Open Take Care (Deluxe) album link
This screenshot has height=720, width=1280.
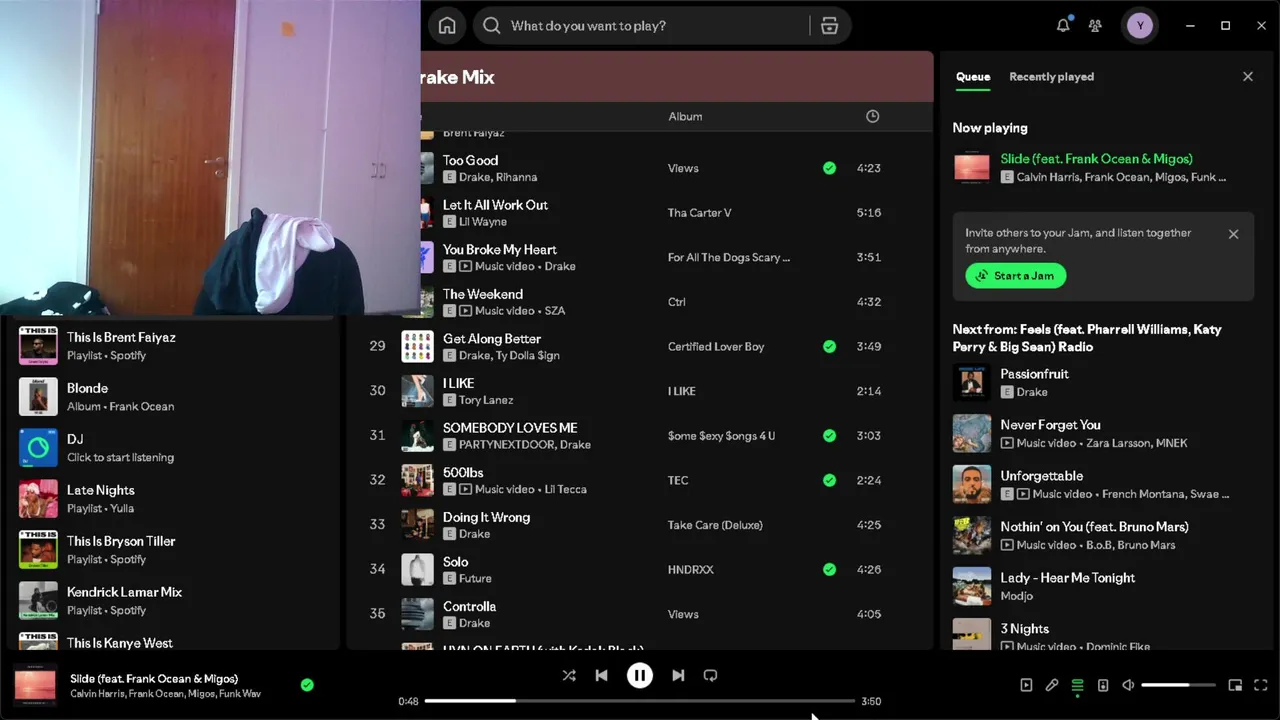coord(714,525)
